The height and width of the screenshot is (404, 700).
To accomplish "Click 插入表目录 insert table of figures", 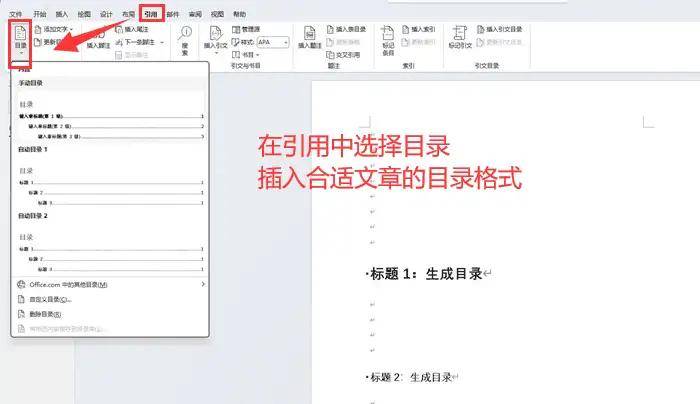I will (346, 29).
